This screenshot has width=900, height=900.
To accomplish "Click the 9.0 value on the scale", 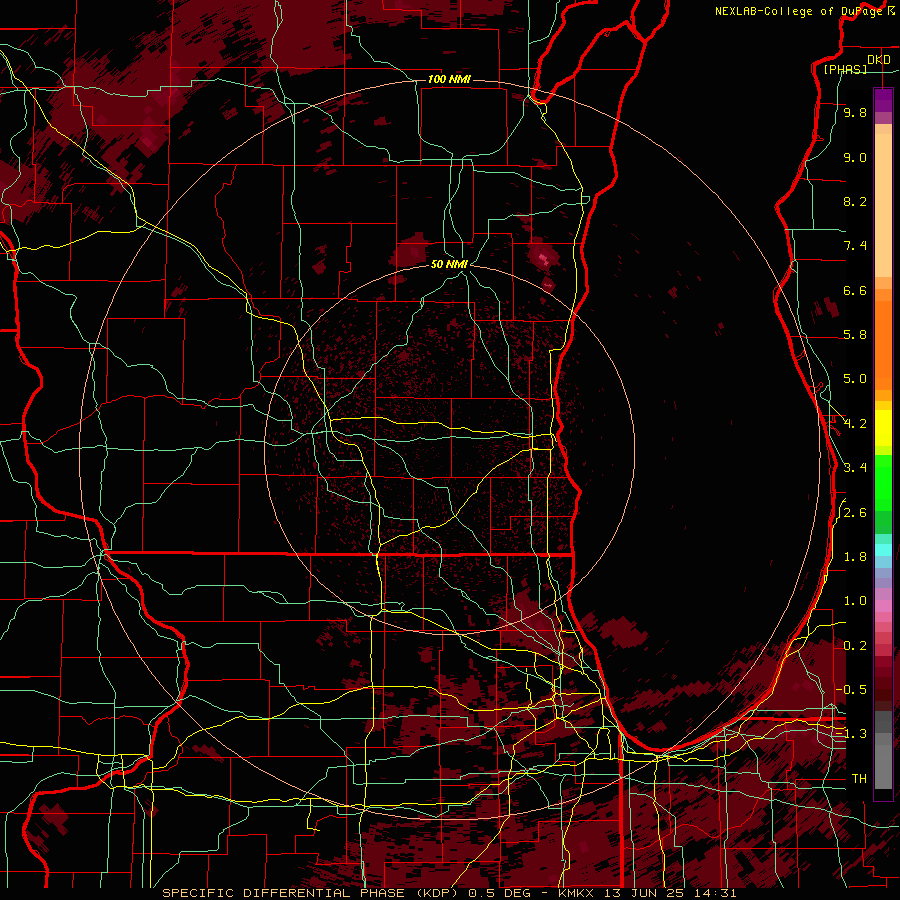I will (855, 157).
